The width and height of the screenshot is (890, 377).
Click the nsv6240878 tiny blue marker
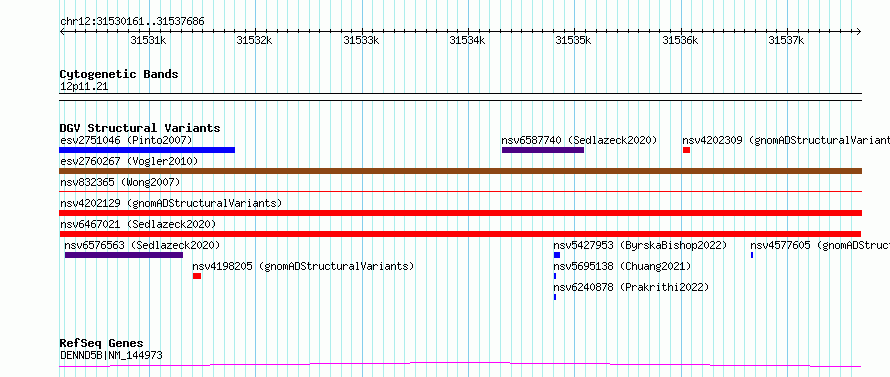[x=555, y=297]
